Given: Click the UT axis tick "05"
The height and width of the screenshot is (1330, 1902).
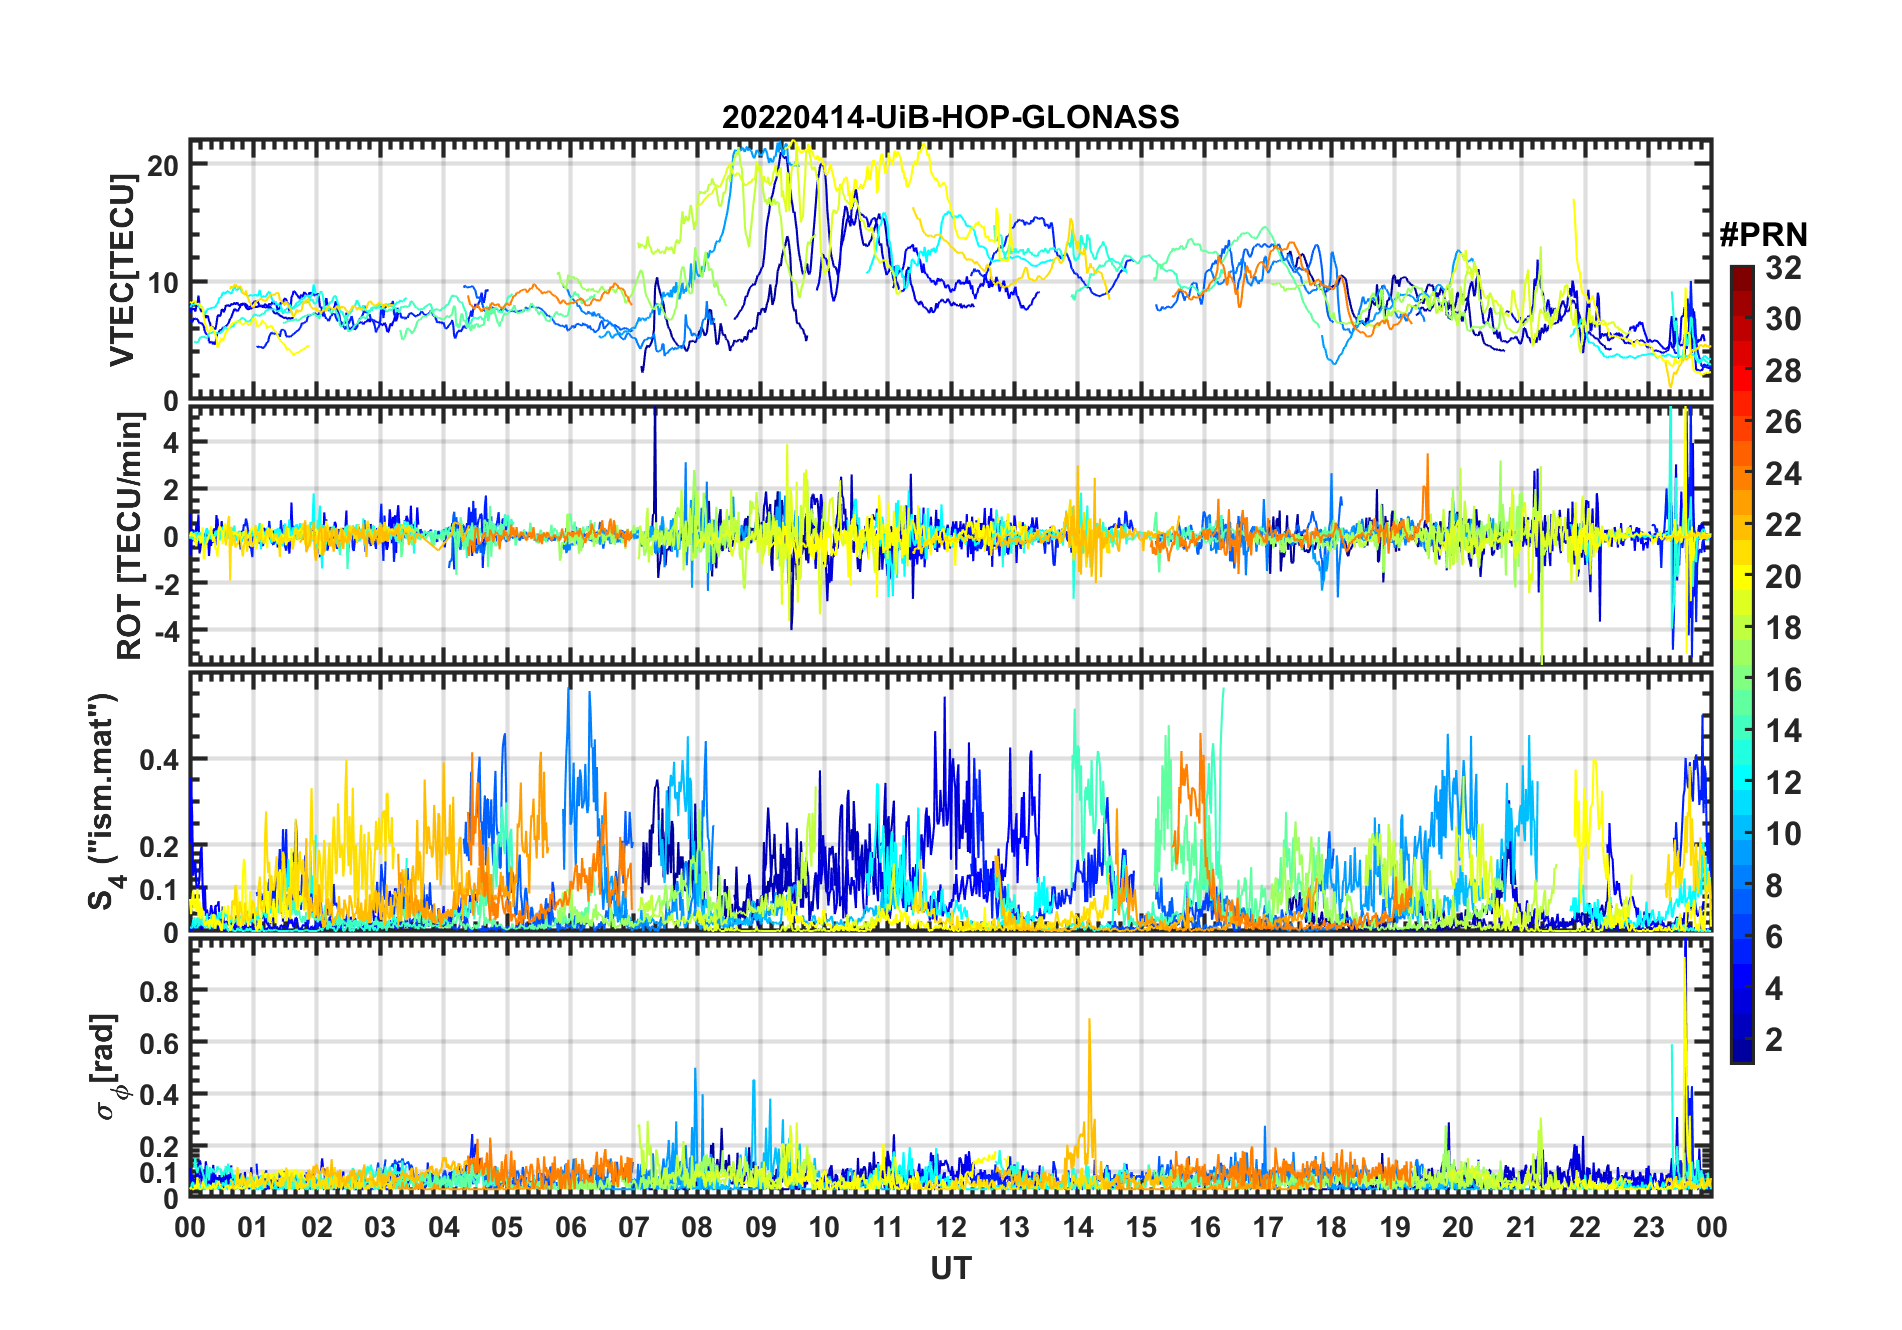Looking at the screenshot, I should pyautogui.click(x=507, y=1227).
